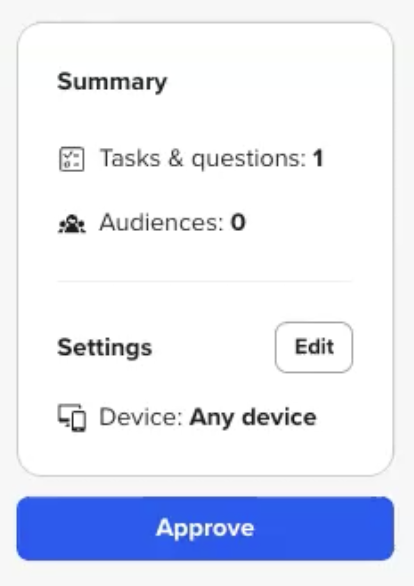Click the Audiences people group icon
414x586 pixels.
[x=72, y=223]
